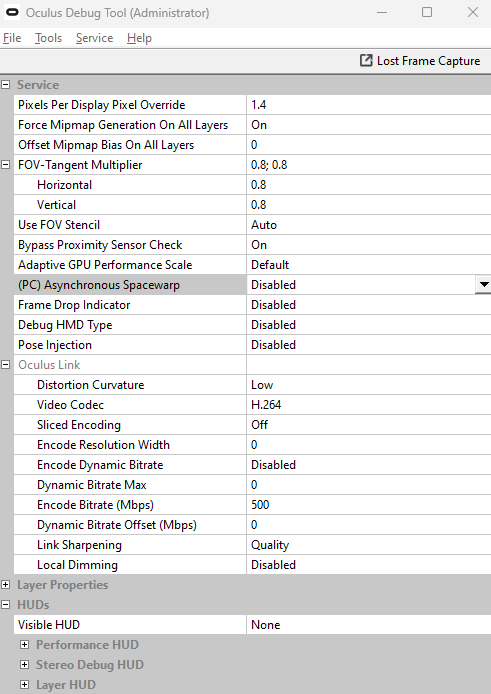Open the Tools menu
This screenshot has height=694, width=491.
48,38
